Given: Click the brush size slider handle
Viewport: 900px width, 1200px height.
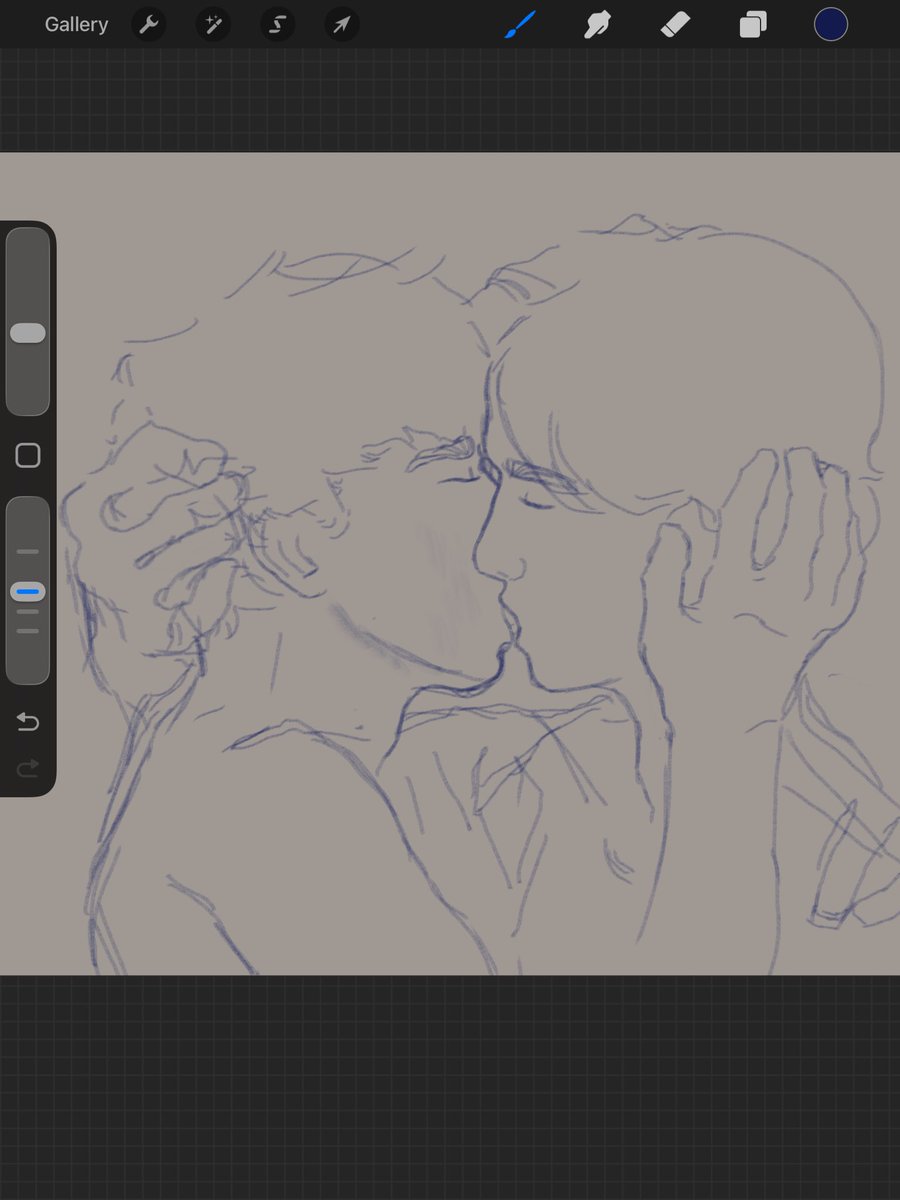Looking at the screenshot, I should click(28, 333).
